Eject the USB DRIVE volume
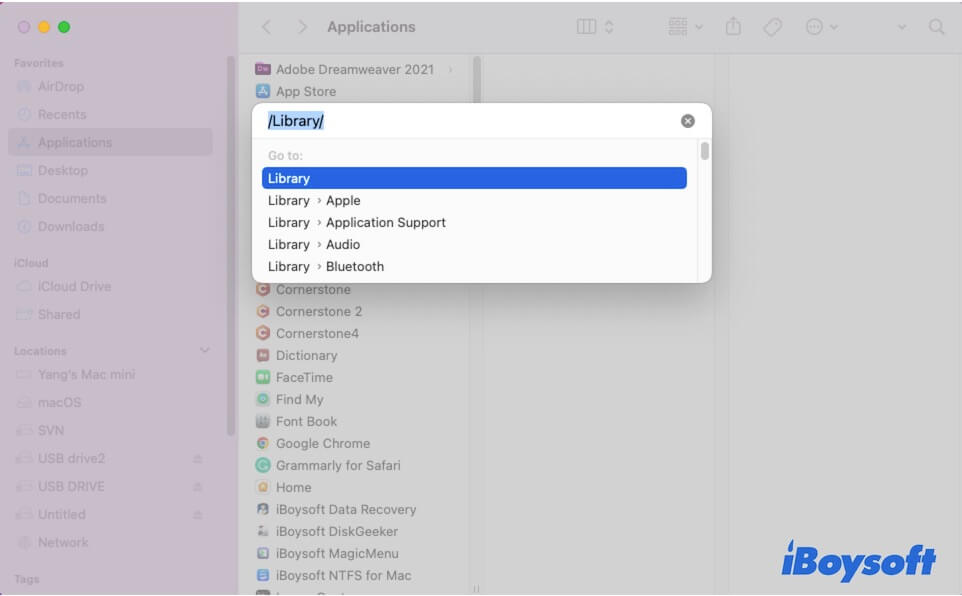 click(198, 487)
